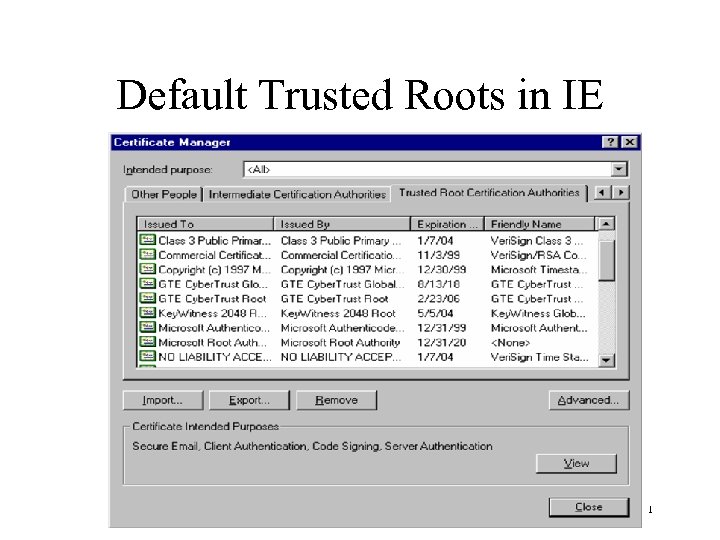The width and height of the screenshot is (720, 540).
Task: Select 'Copyright (c) 1997 M...' Issued To entry
Action: pos(214,270)
